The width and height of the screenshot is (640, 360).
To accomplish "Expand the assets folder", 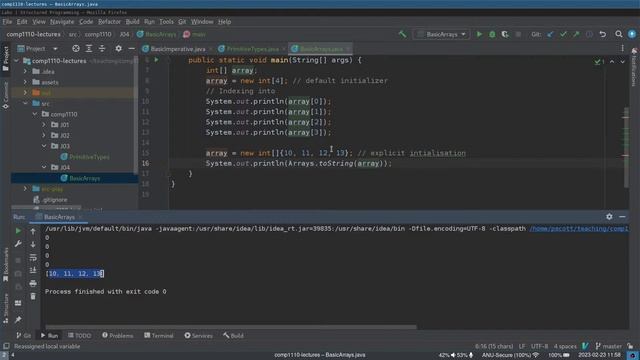I will click(x=25, y=82).
